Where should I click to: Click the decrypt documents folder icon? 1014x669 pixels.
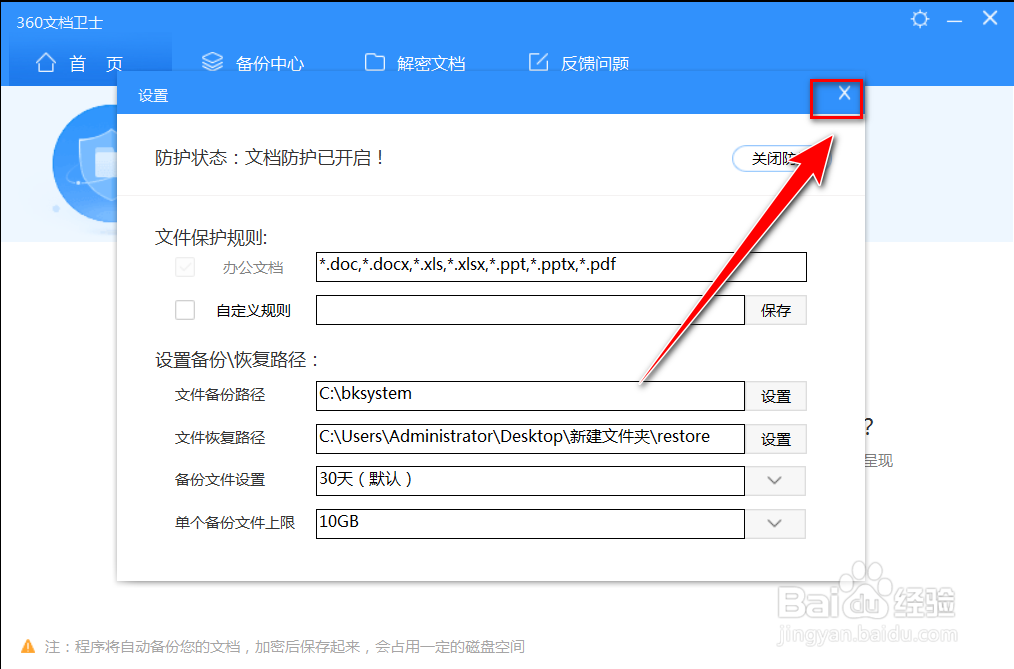click(x=374, y=62)
